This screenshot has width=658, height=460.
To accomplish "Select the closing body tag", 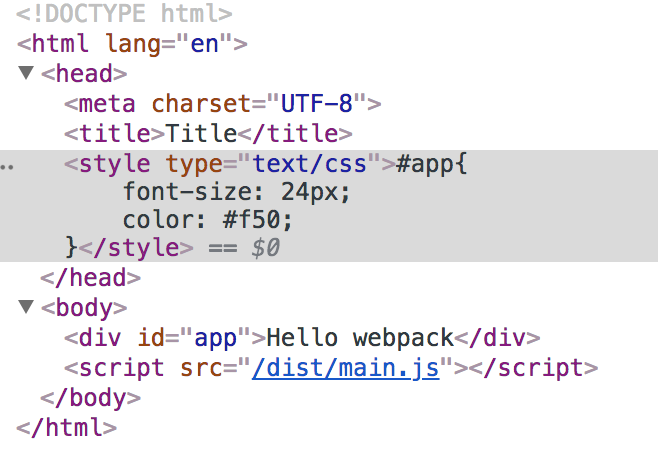I will coord(91,397).
